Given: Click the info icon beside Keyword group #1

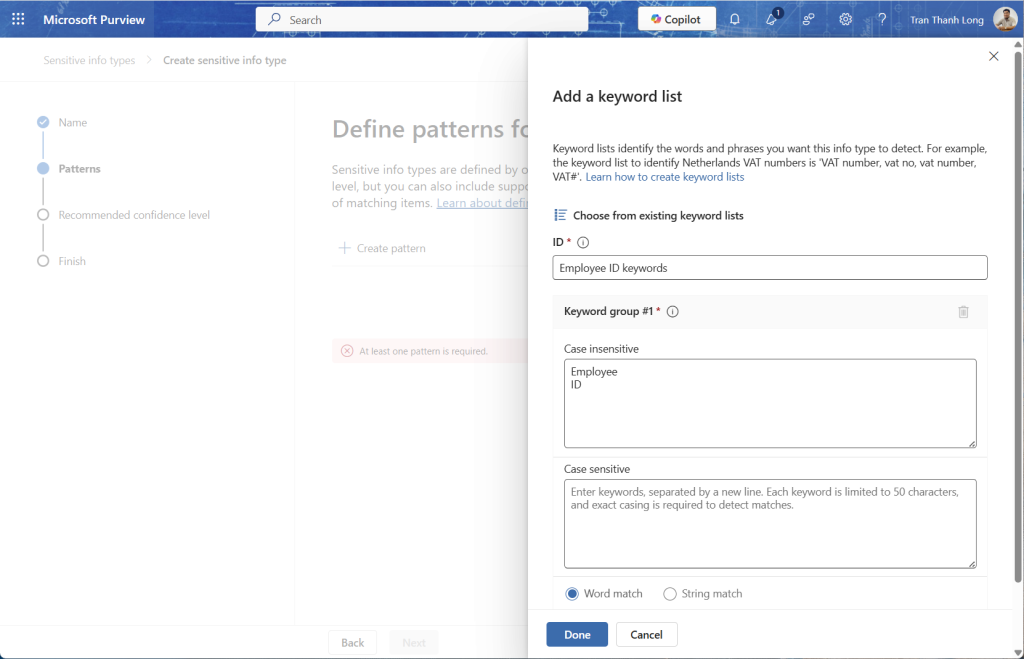Looking at the screenshot, I should [673, 312].
